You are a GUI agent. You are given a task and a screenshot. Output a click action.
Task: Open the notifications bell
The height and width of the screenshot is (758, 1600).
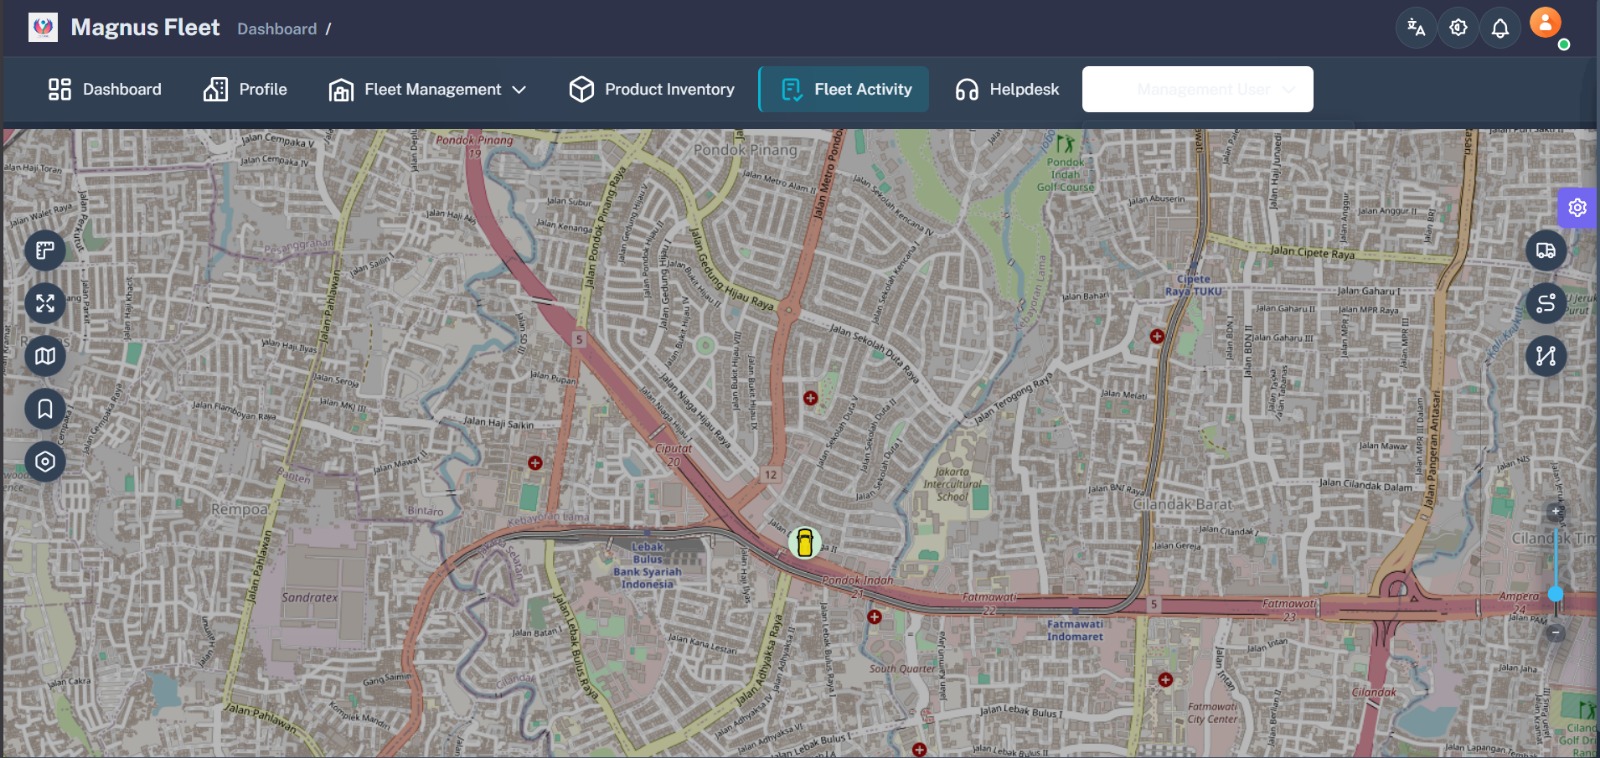click(x=1500, y=28)
